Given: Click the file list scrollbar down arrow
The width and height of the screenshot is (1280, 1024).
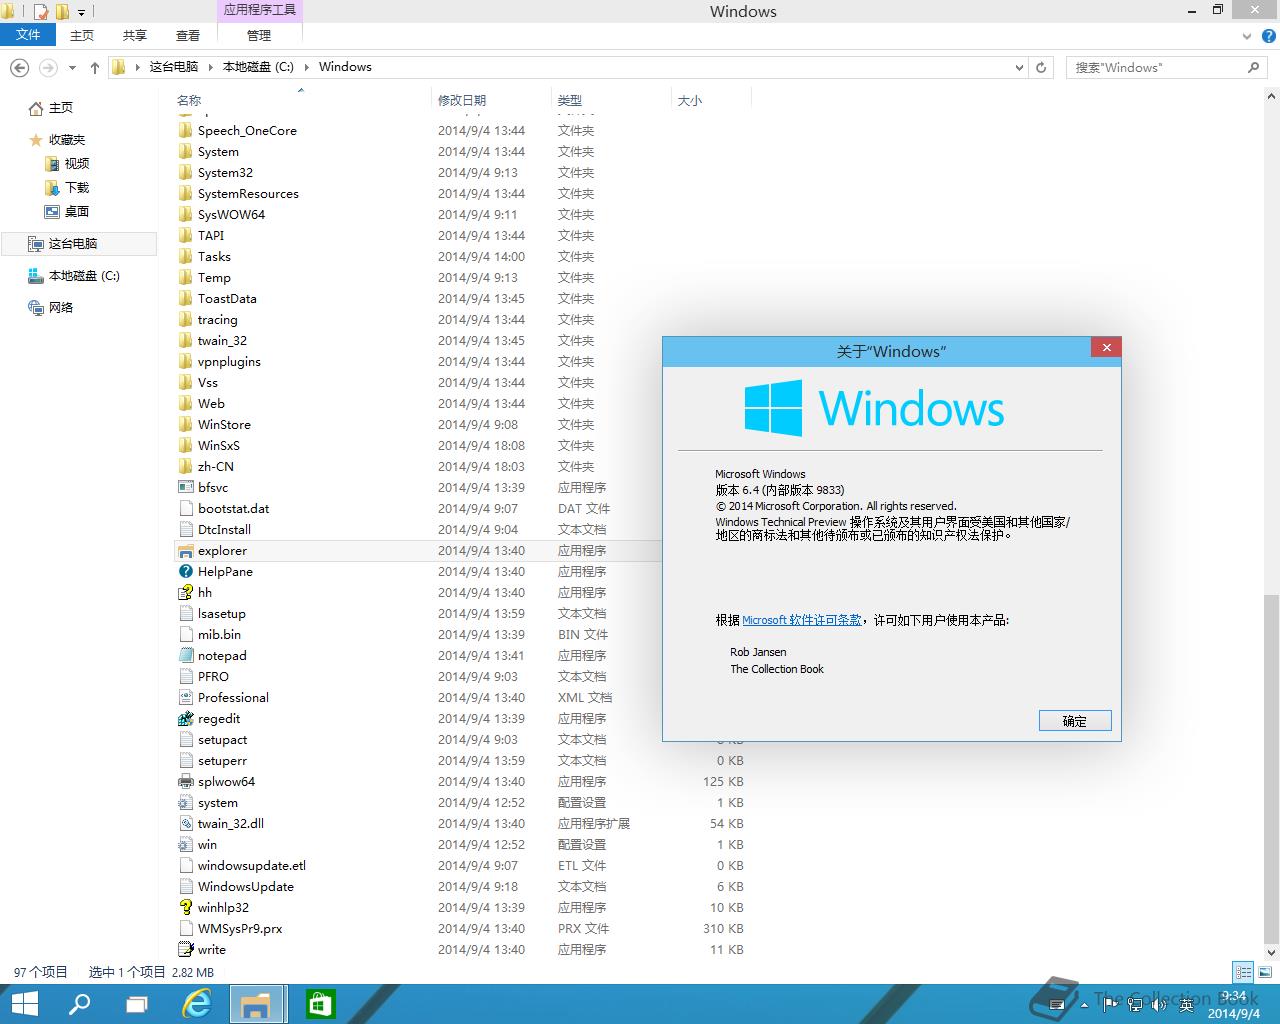Looking at the screenshot, I should click(x=1271, y=952).
